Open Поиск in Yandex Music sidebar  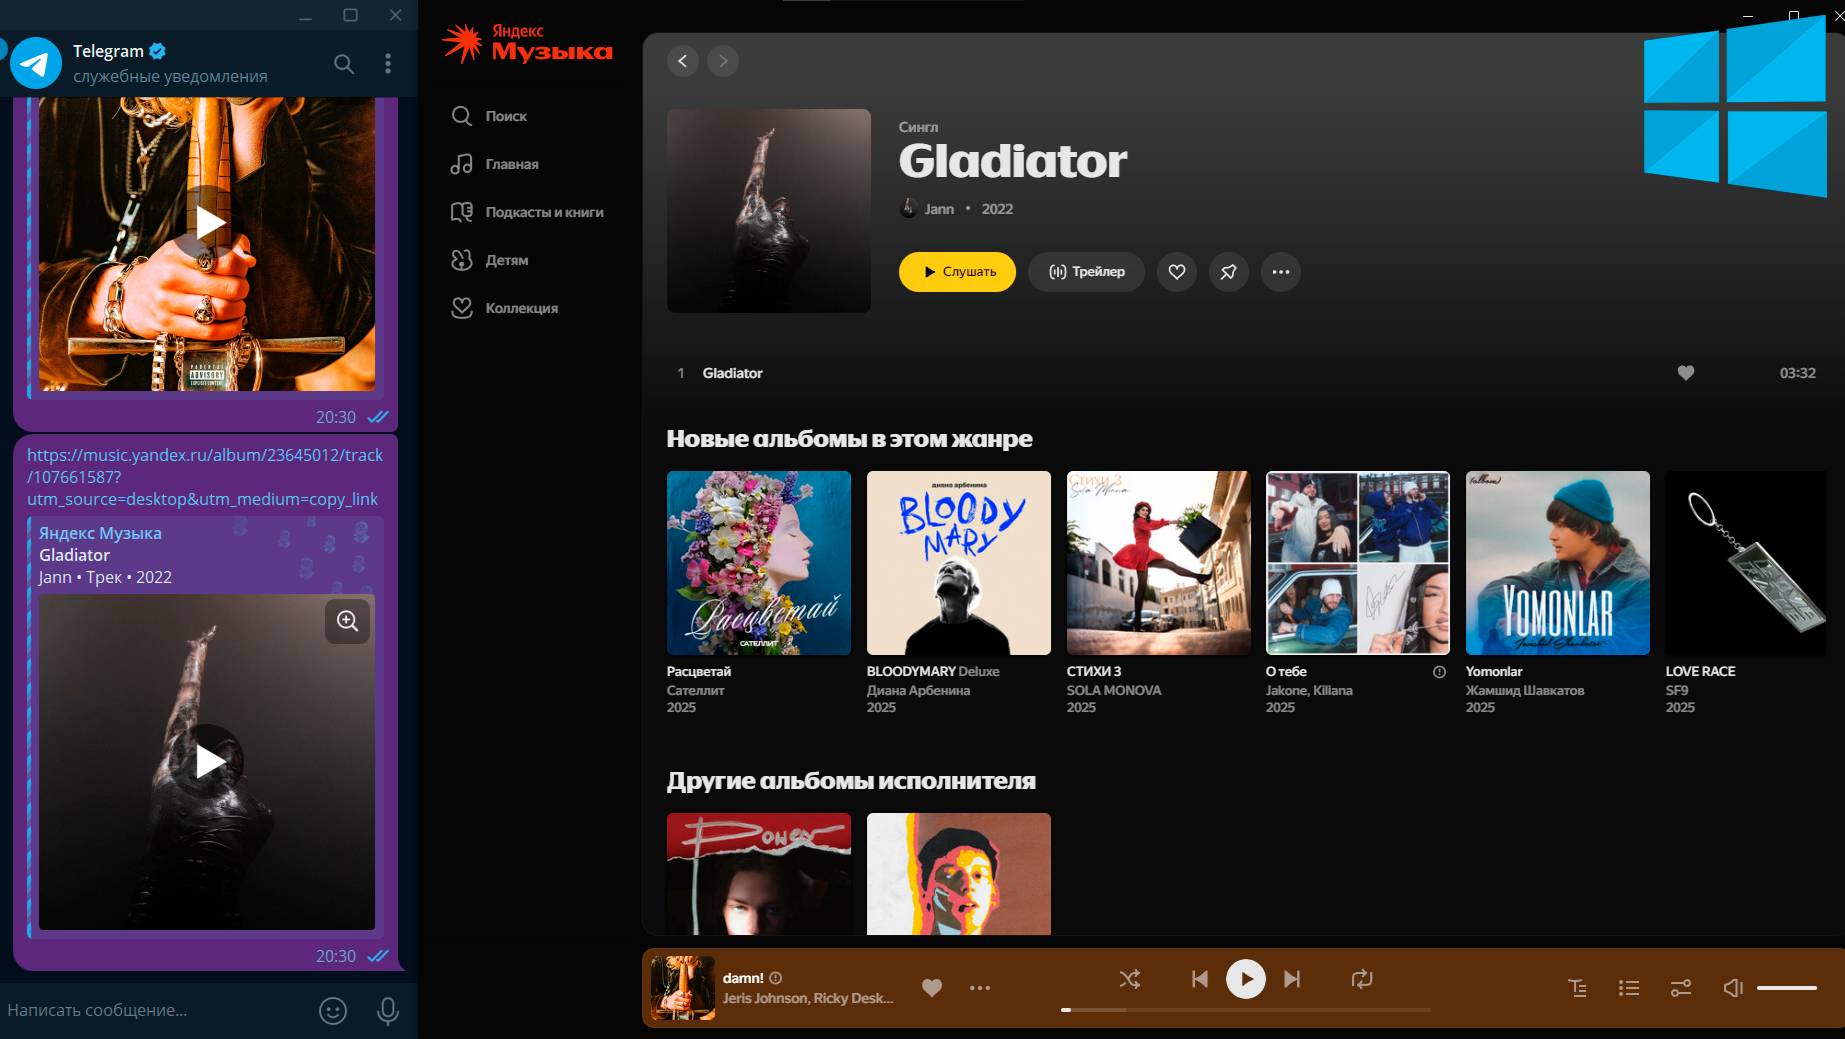click(489, 116)
